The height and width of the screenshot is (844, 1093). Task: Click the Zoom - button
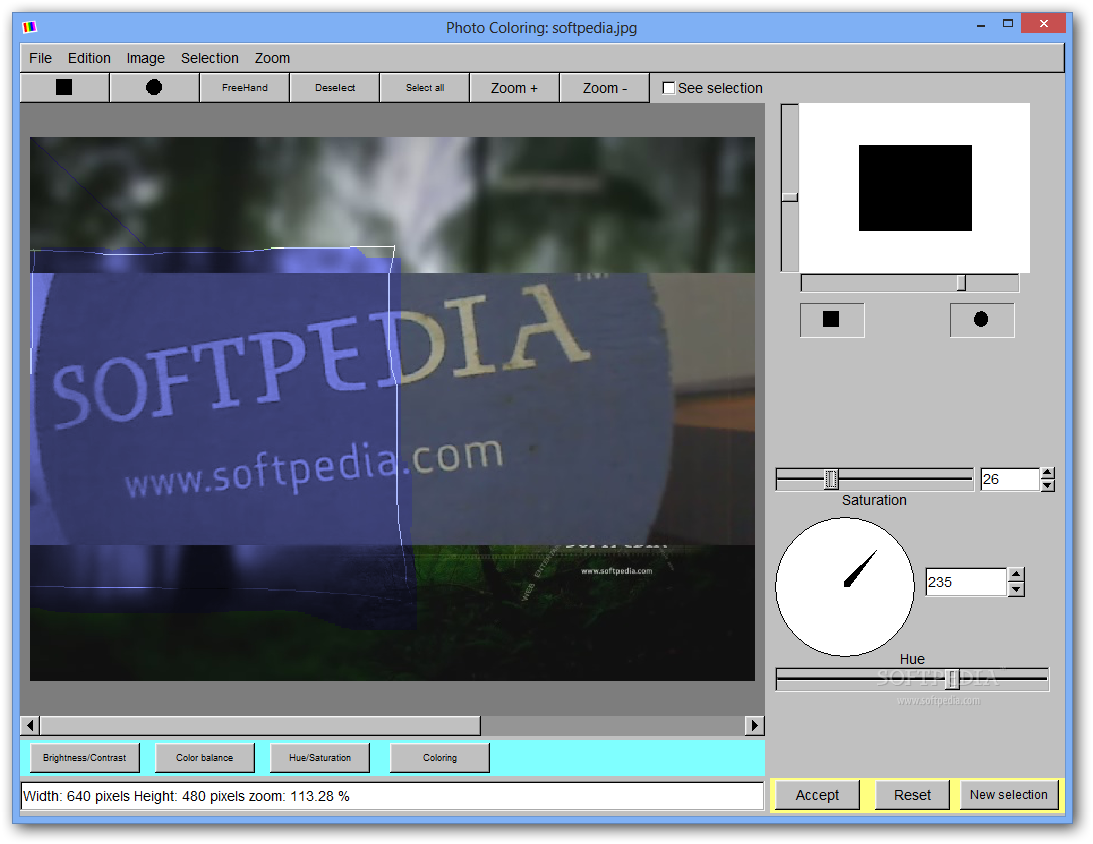pos(604,88)
